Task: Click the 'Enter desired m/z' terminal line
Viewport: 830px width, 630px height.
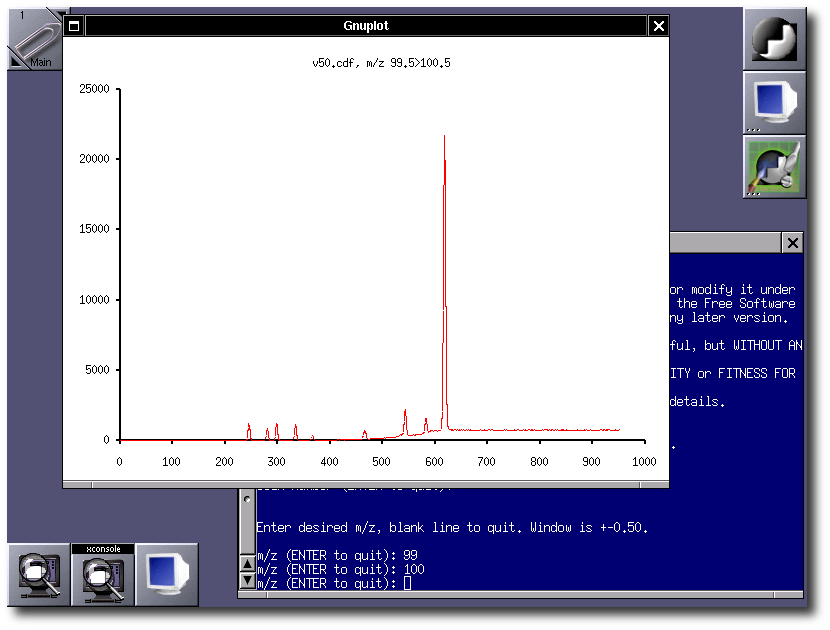Action: tap(452, 528)
